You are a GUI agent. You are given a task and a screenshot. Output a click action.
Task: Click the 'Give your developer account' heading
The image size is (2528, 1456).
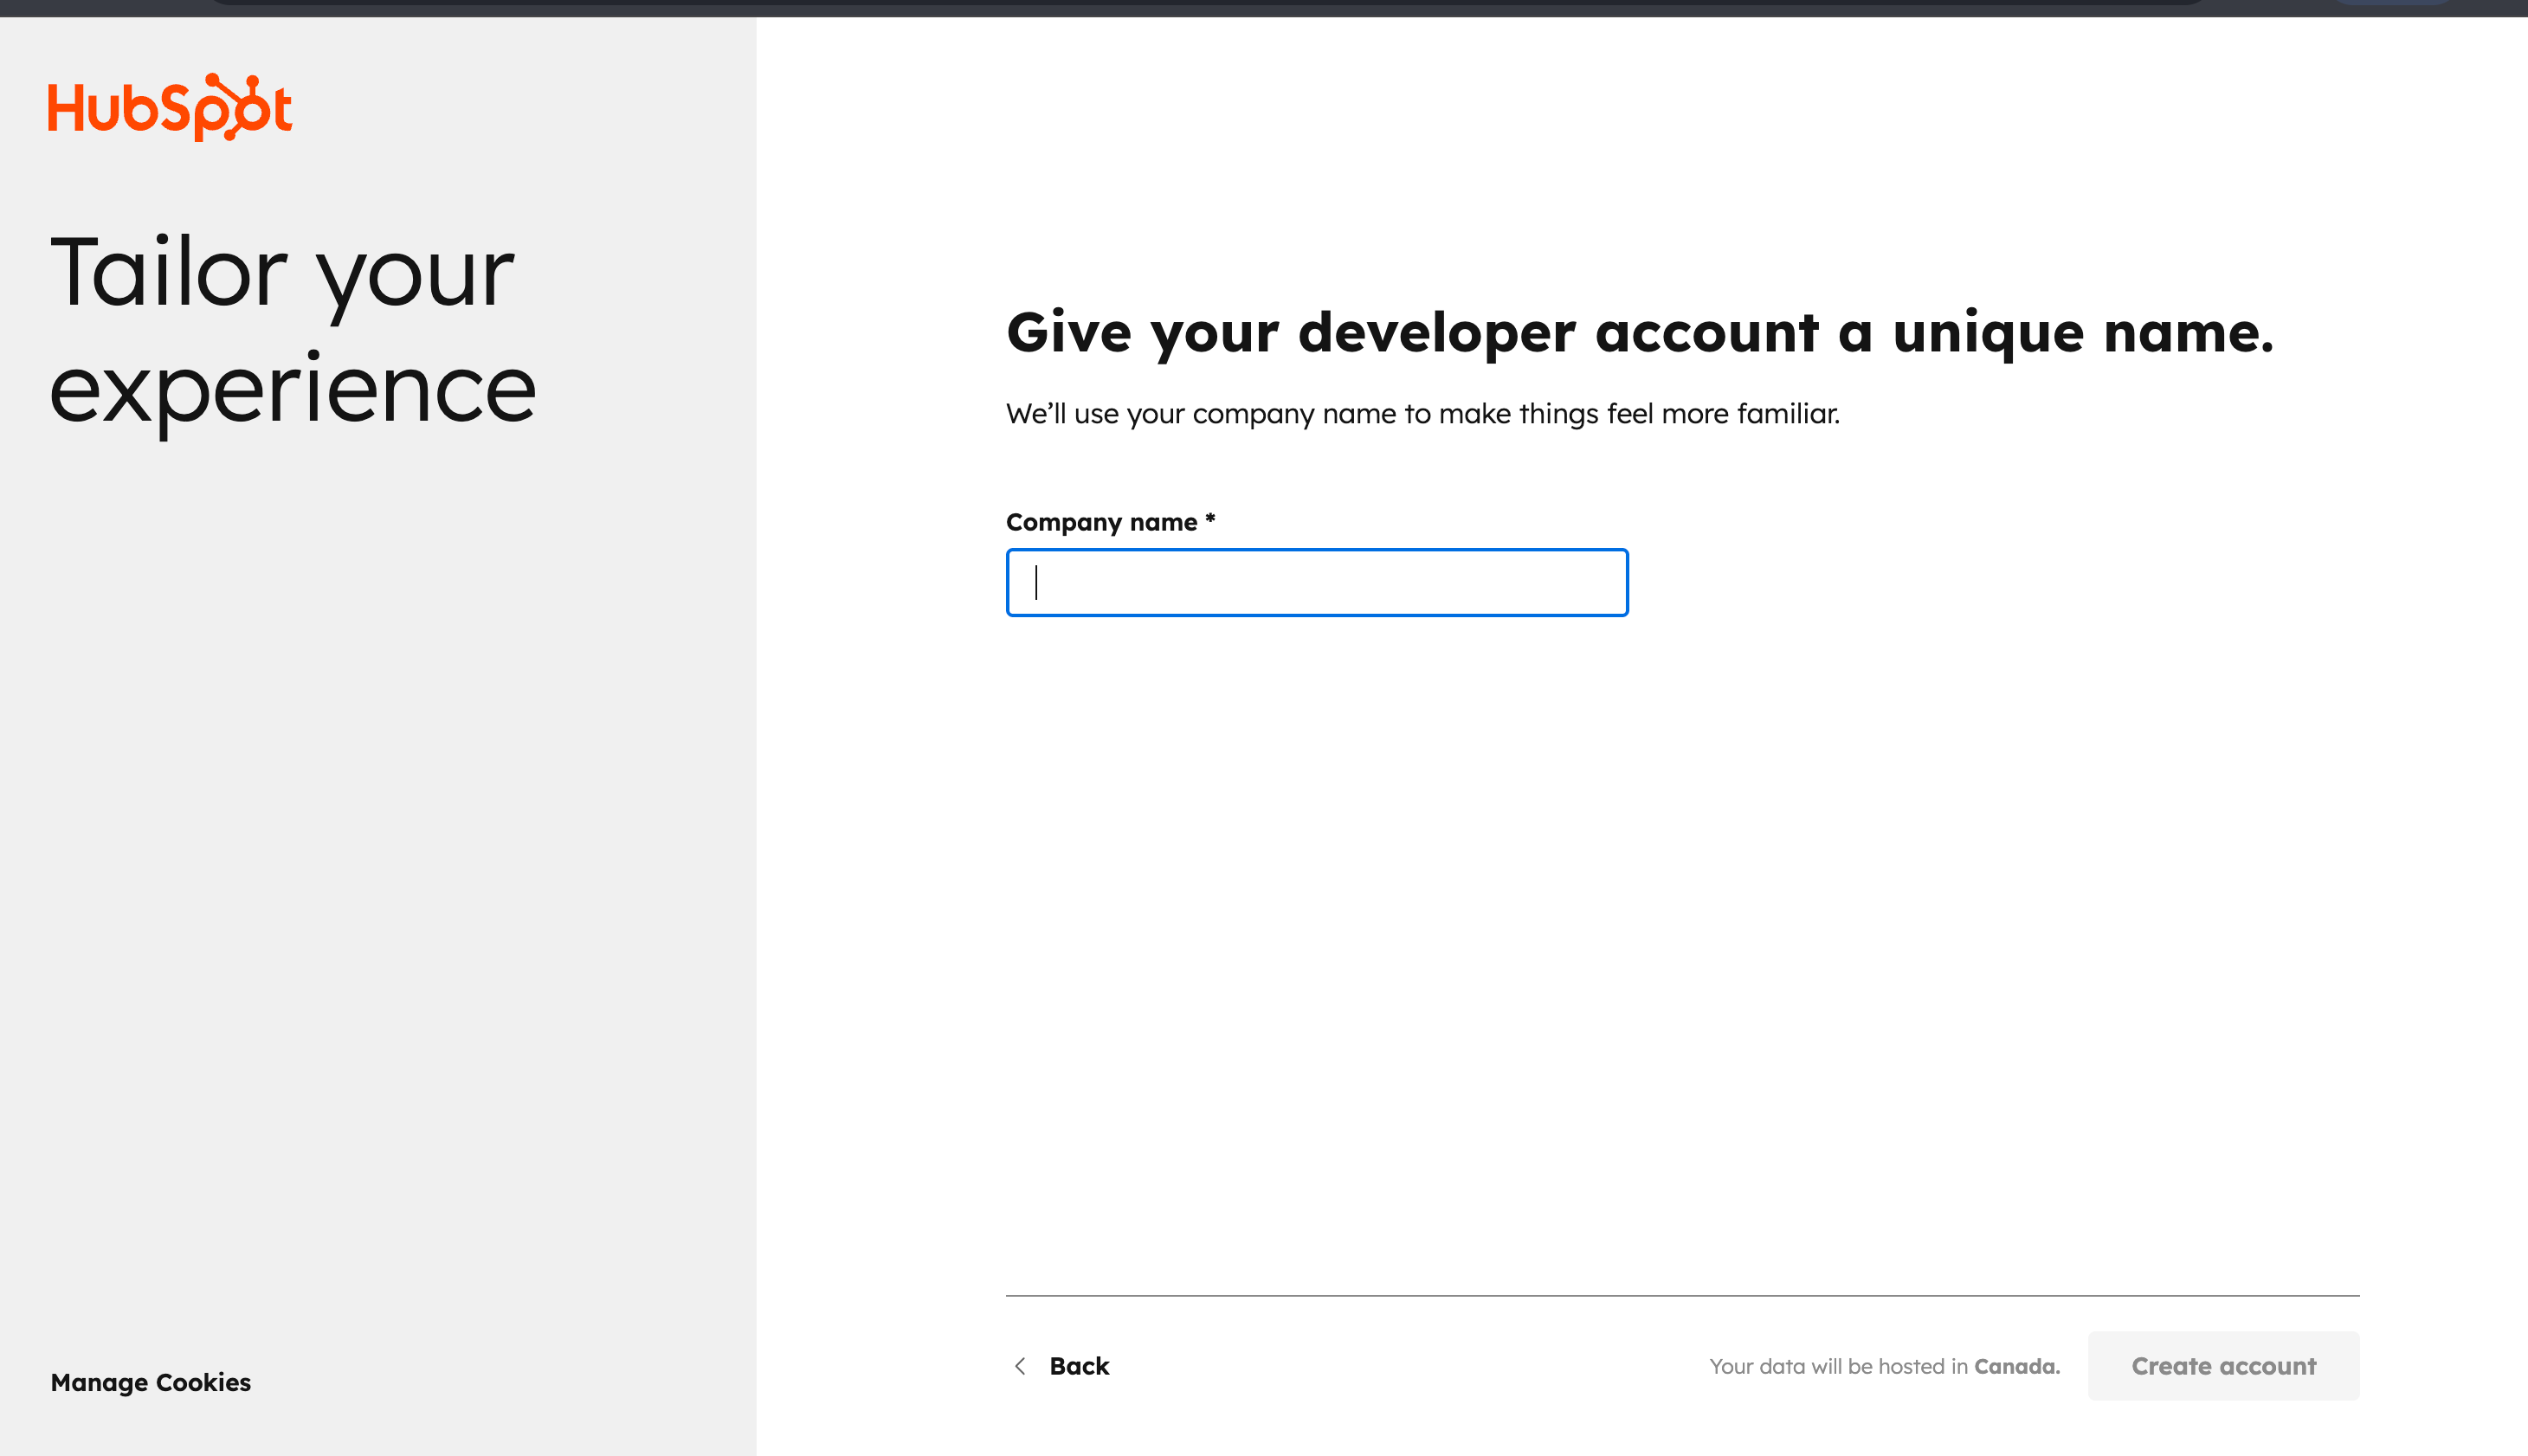coord(1638,332)
